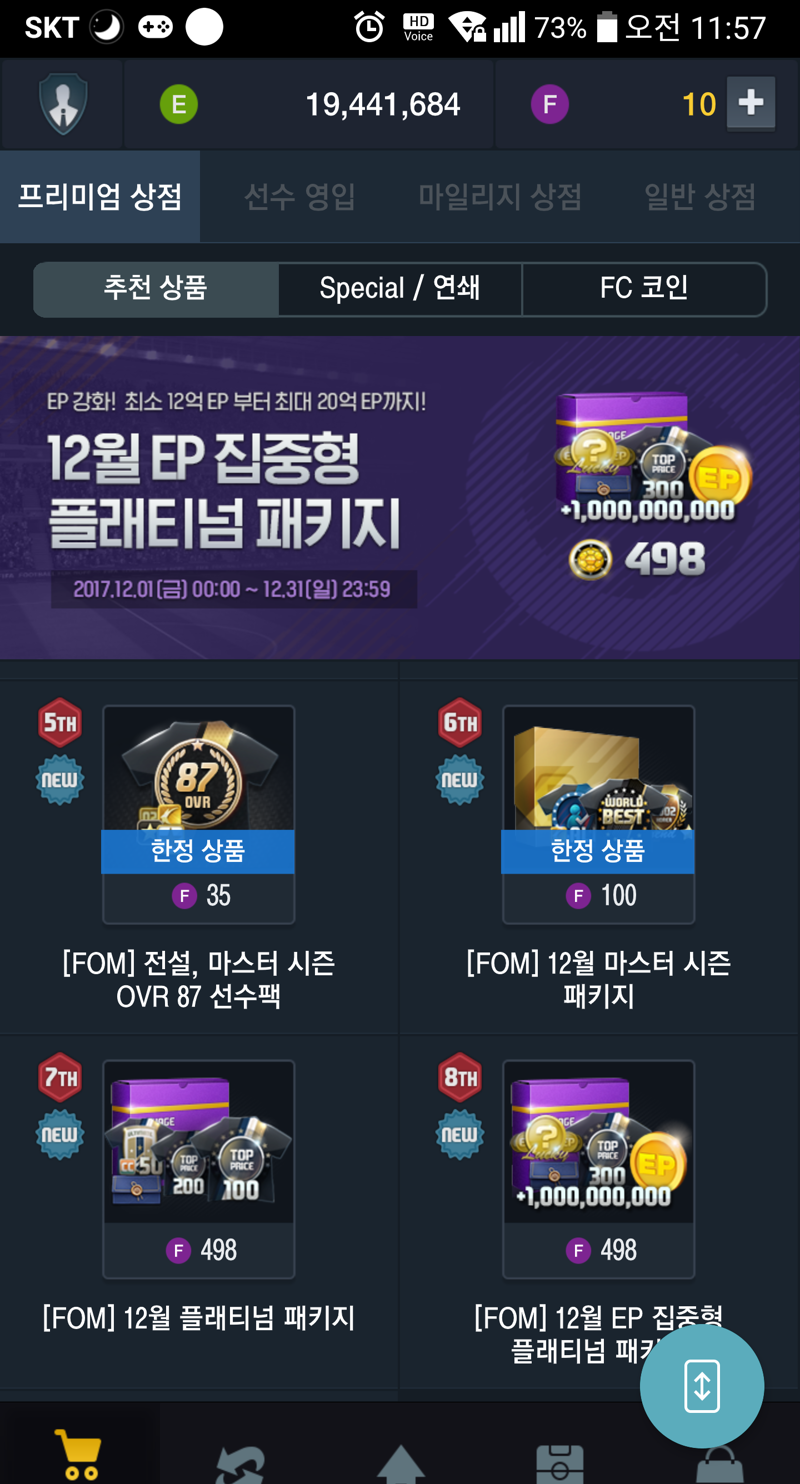Select the 추천 상품 sub-tab
The image size is (800, 1484).
click(x=156, y=289)
